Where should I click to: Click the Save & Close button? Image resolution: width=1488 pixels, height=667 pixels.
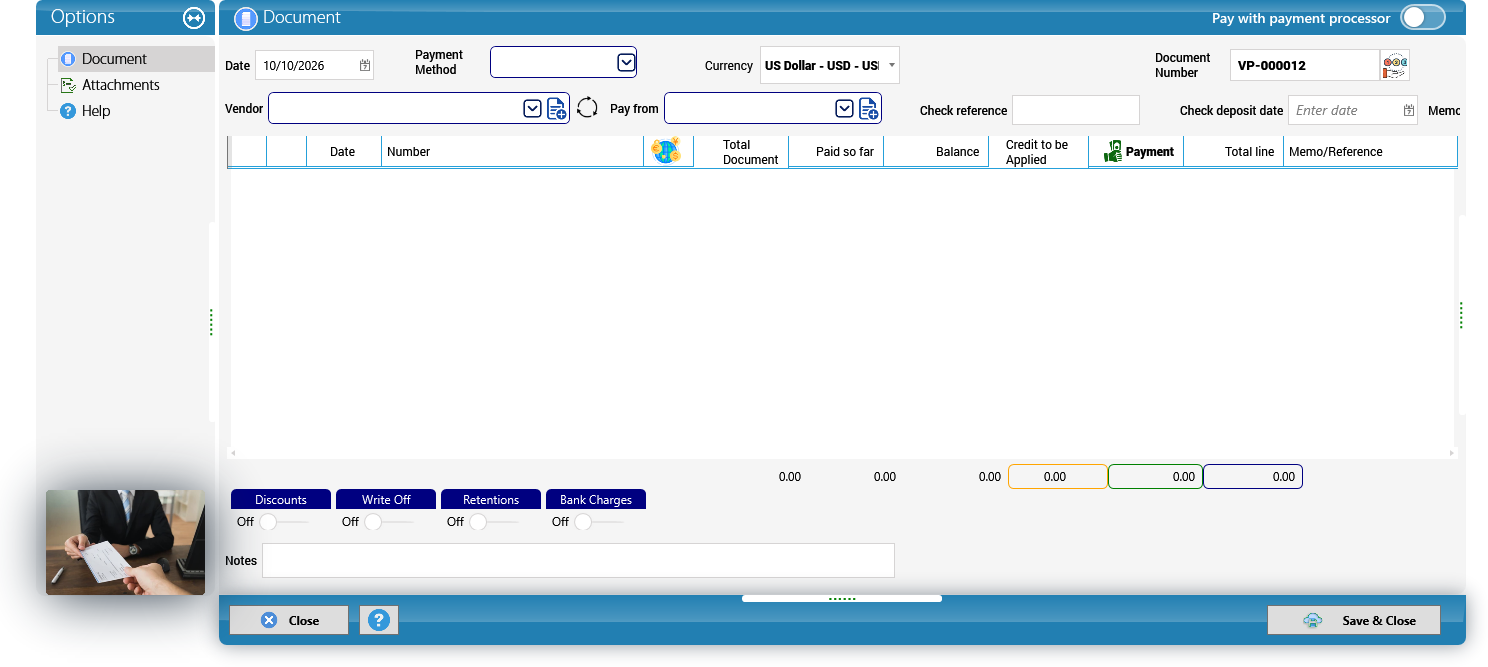point(1354,620)
